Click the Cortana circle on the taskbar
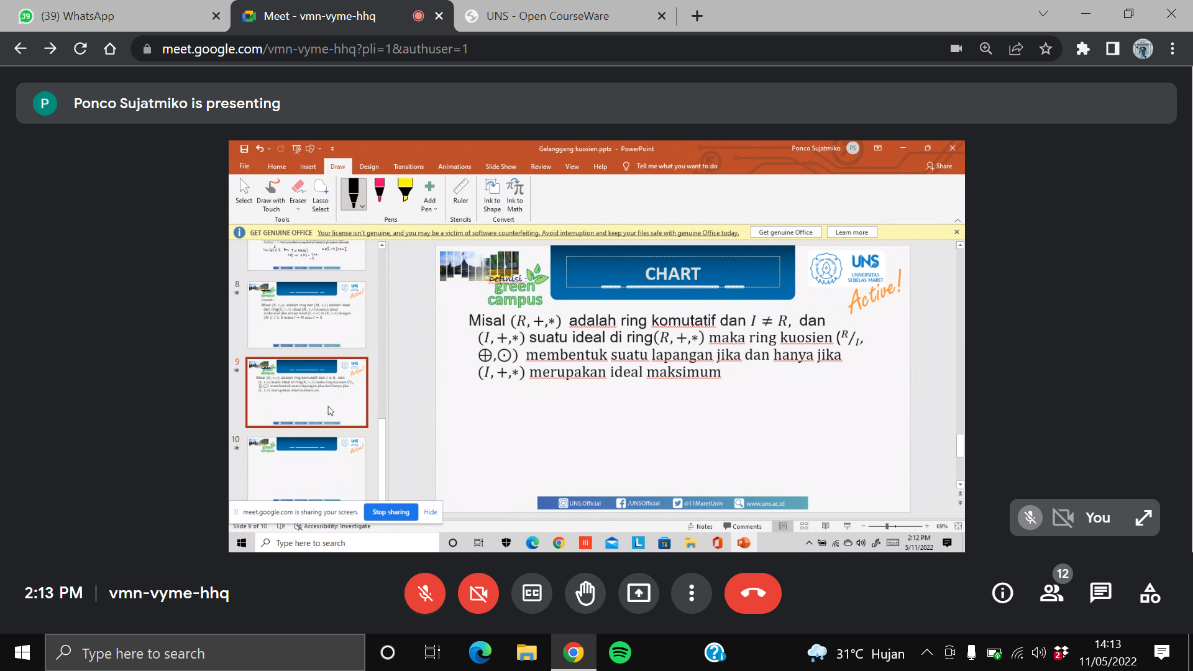 point(387,653)
